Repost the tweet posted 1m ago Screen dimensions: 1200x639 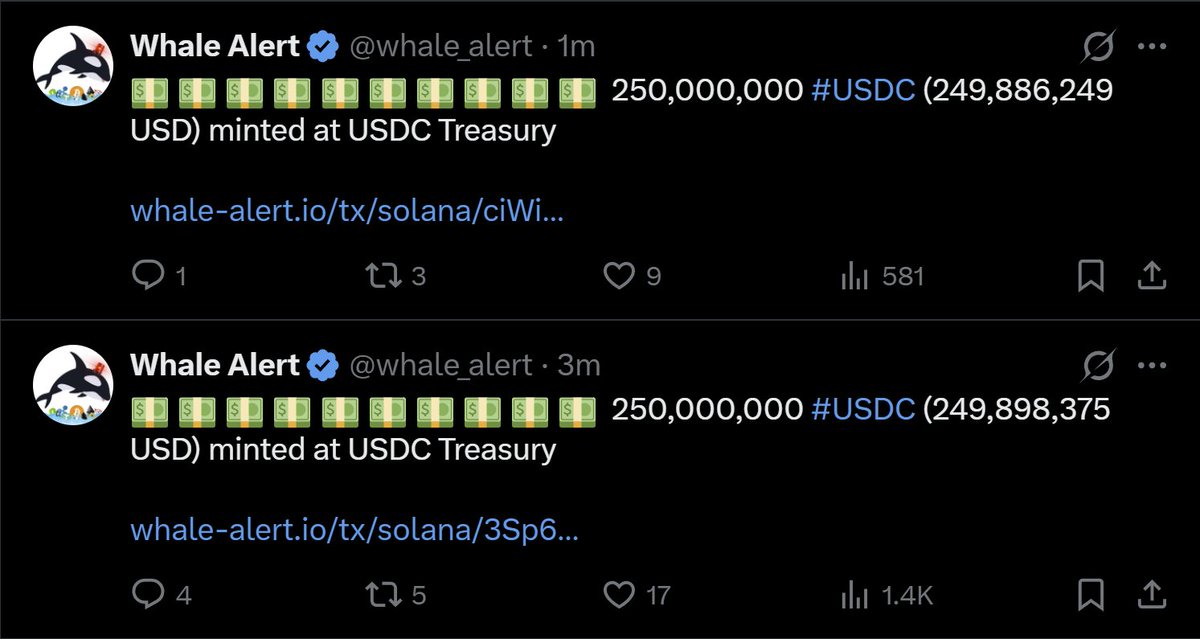coord(385,275)
